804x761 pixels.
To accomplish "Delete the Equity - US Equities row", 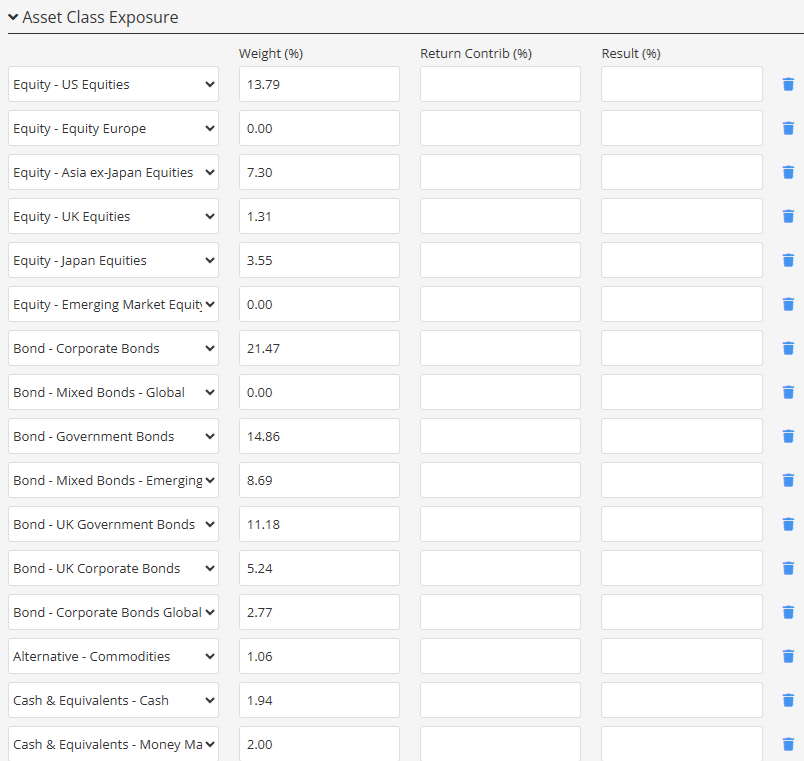I will (788, 84).
